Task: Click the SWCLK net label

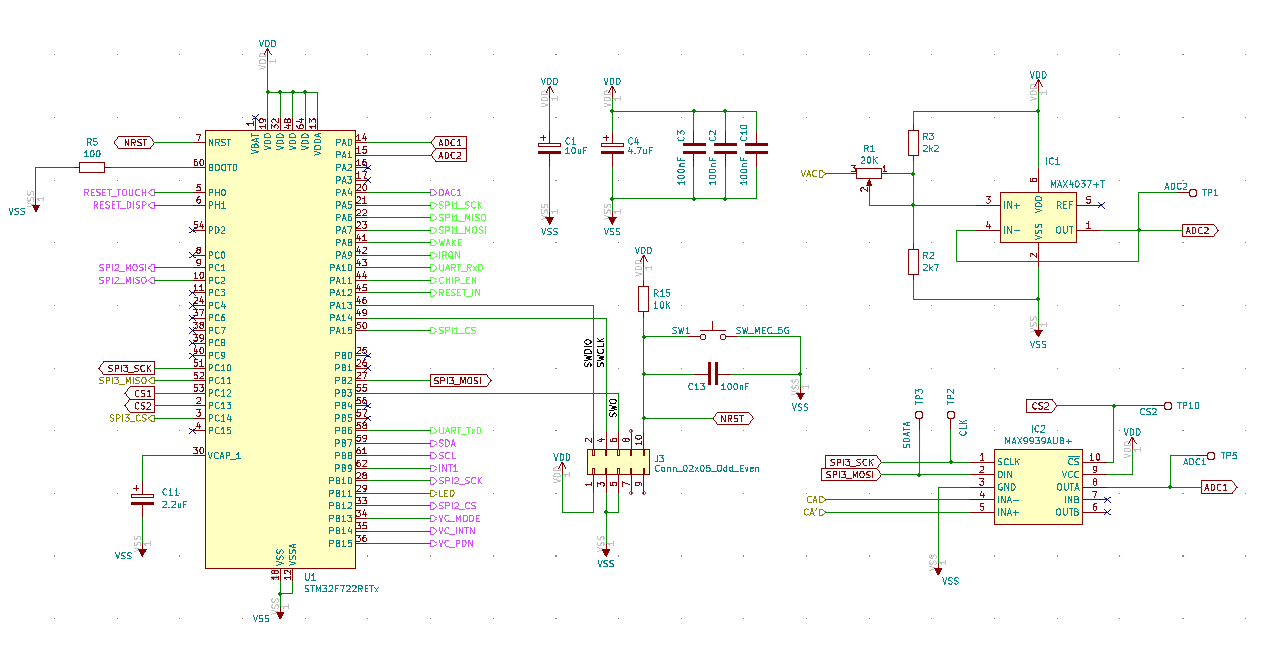Action: tap(601, 353)
